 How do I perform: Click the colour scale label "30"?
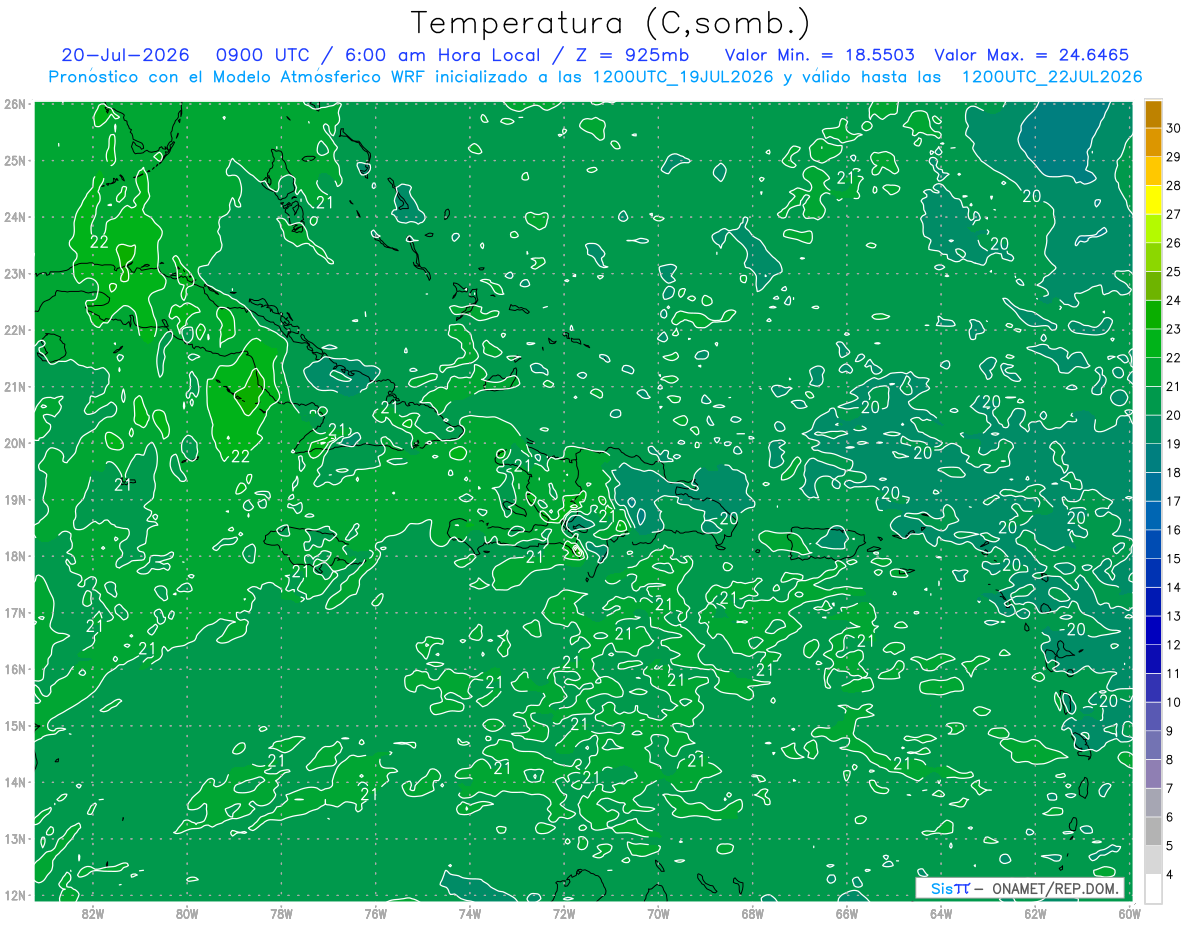pyautogui.click(x=1173, y=128)
